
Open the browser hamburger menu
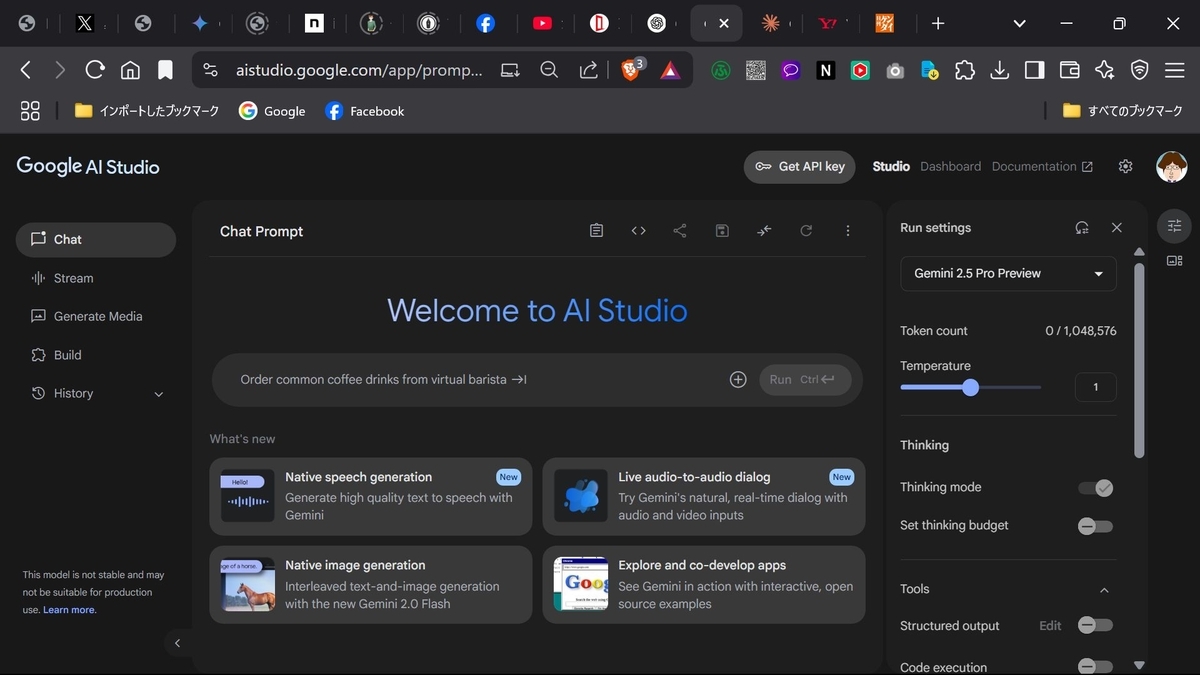click(1174, 70)
